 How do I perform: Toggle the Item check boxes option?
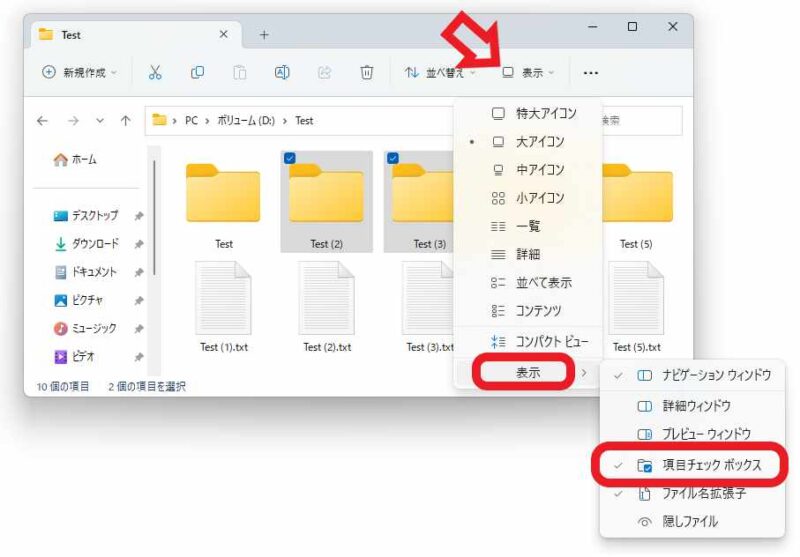[x=692, y=465]
